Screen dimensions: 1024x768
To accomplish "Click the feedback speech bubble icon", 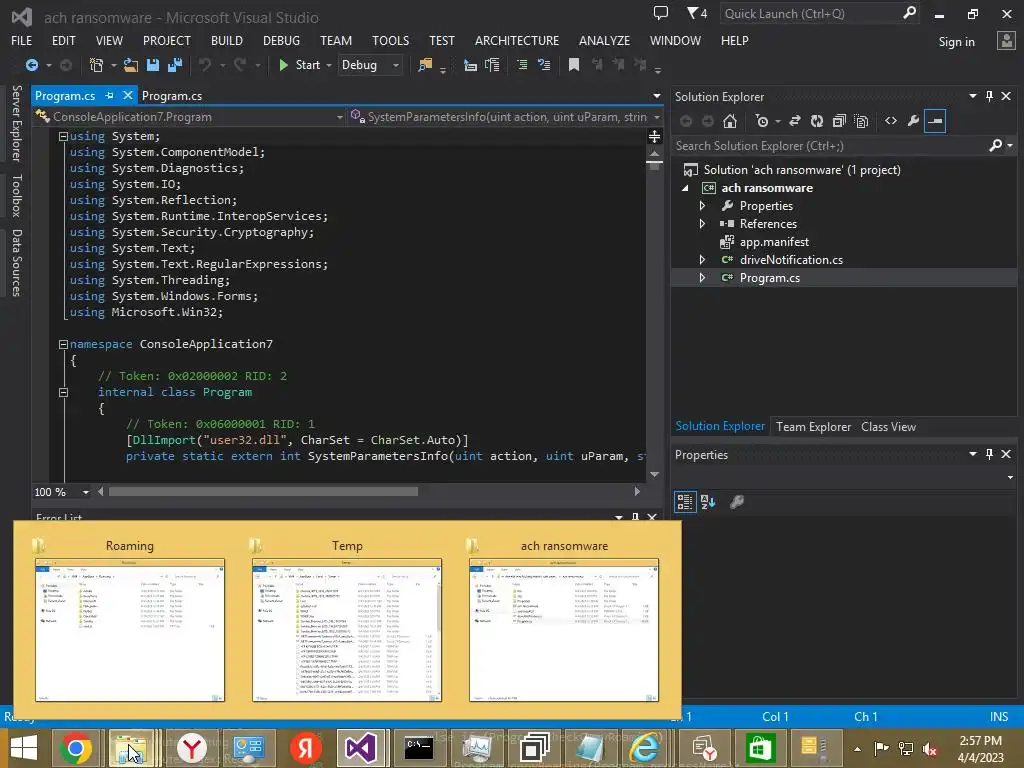I will tap(661, 13).
